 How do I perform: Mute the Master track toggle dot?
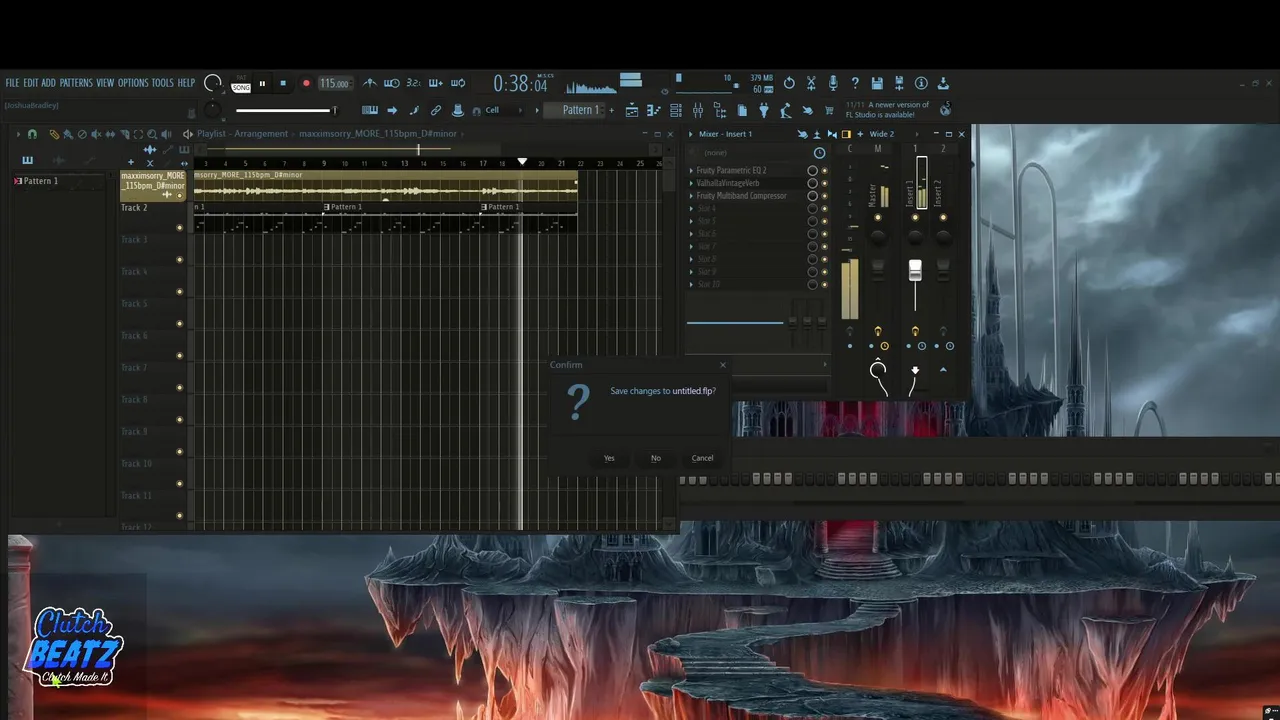tap(878, 217)
